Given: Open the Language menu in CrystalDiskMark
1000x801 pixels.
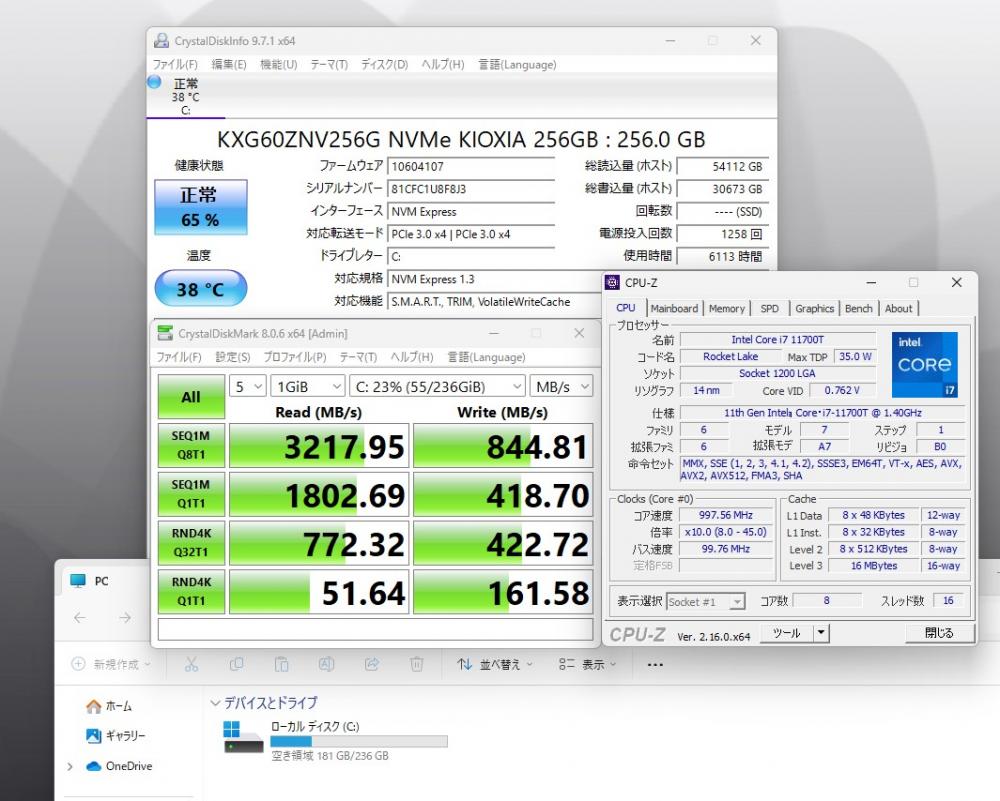Looking at the screenshot, I should [x=486, y=357].
